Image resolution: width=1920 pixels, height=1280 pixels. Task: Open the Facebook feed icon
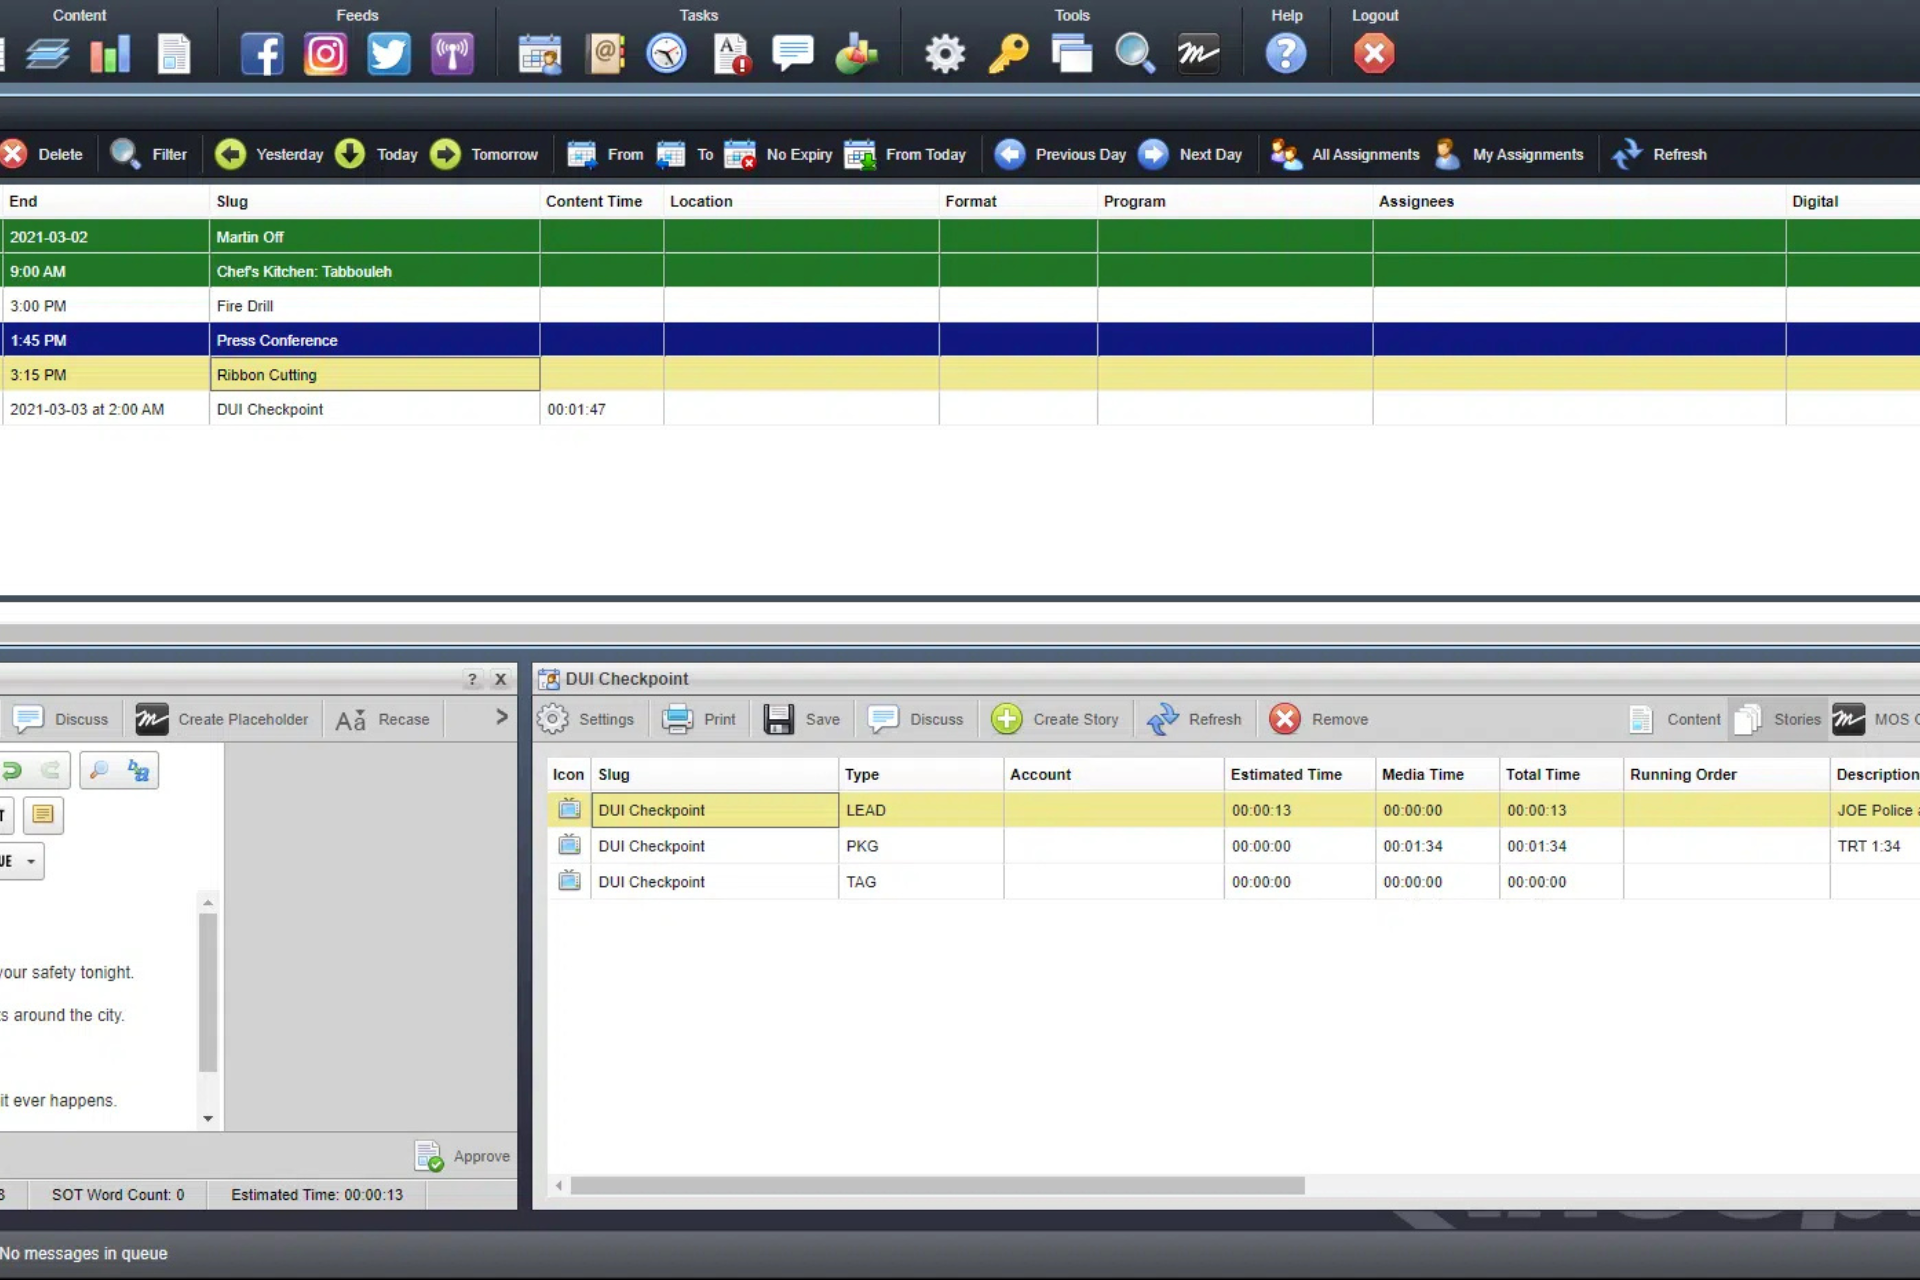(x=262, y=54)
